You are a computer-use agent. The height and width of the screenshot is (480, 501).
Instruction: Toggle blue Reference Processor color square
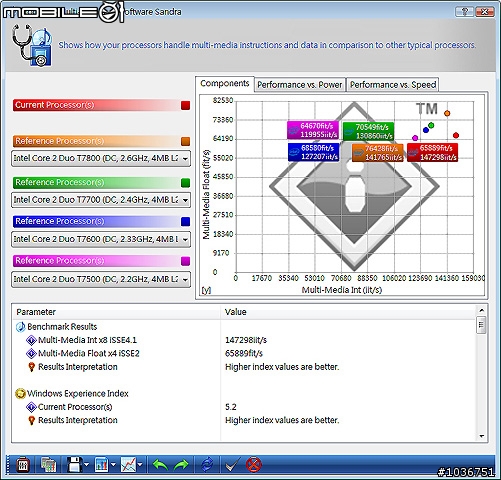[x=185, y=222]
